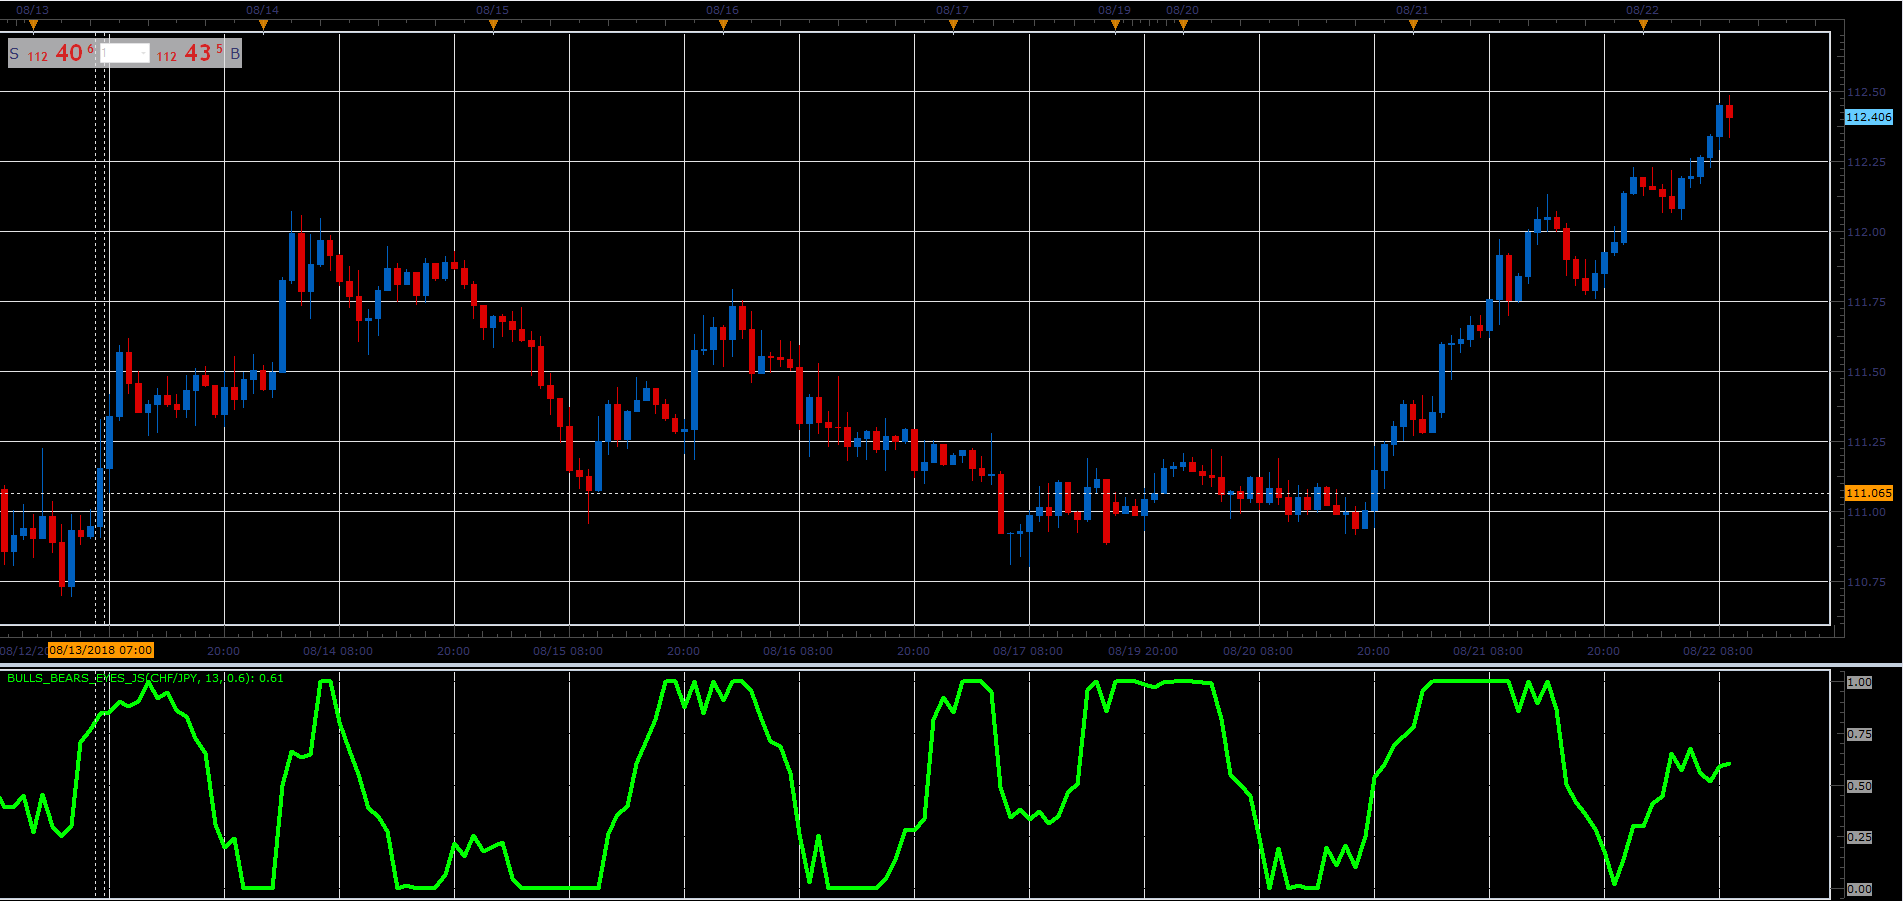
Task: Select the BULLS_BEARS_EYES_JS indicator label
Action: click(x=145, y=678)
